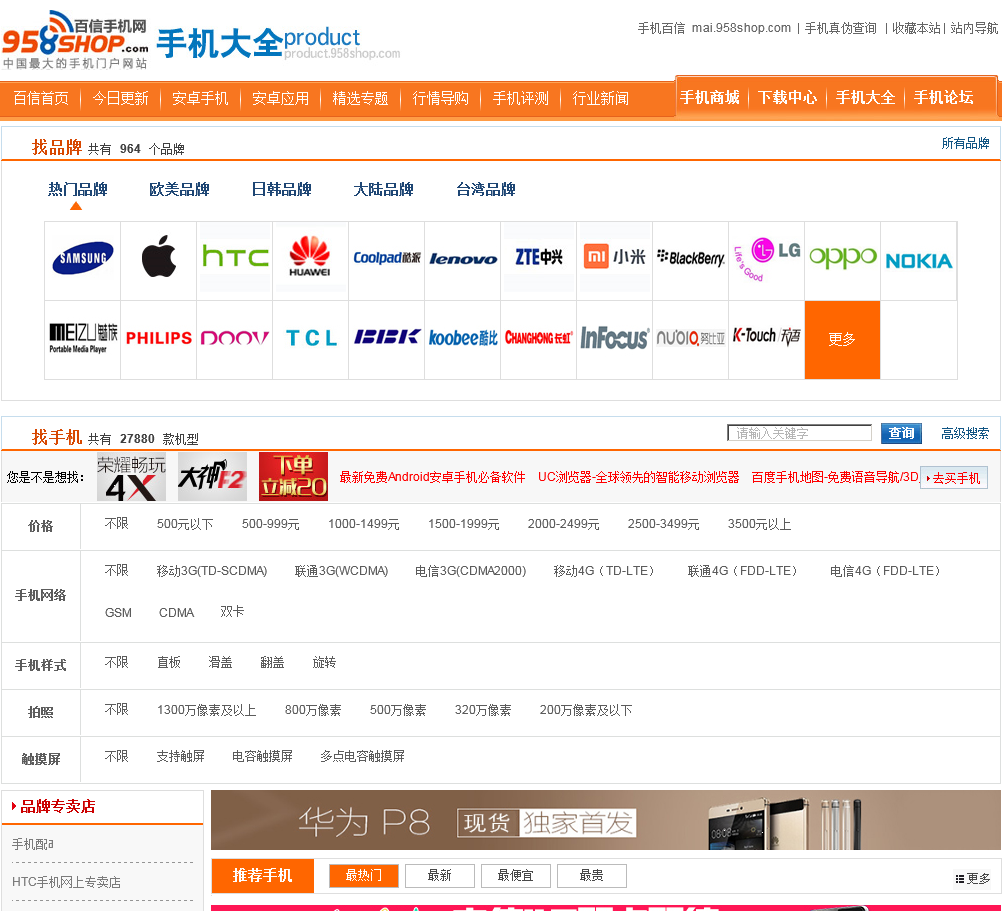Open 百信首页 in the navigation bar
This screenshot has width=1002, height=911.
click(41, 98)
